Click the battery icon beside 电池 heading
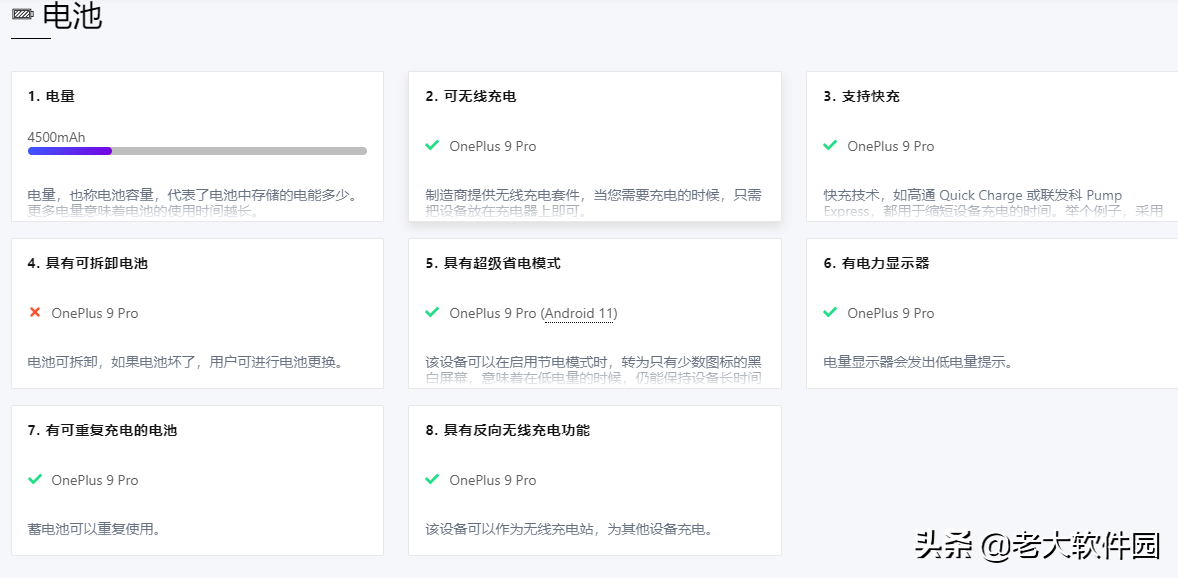Image resolution: width=1178 pixels, height=578 pixels. pyautogui.click(x=23, y=15)
